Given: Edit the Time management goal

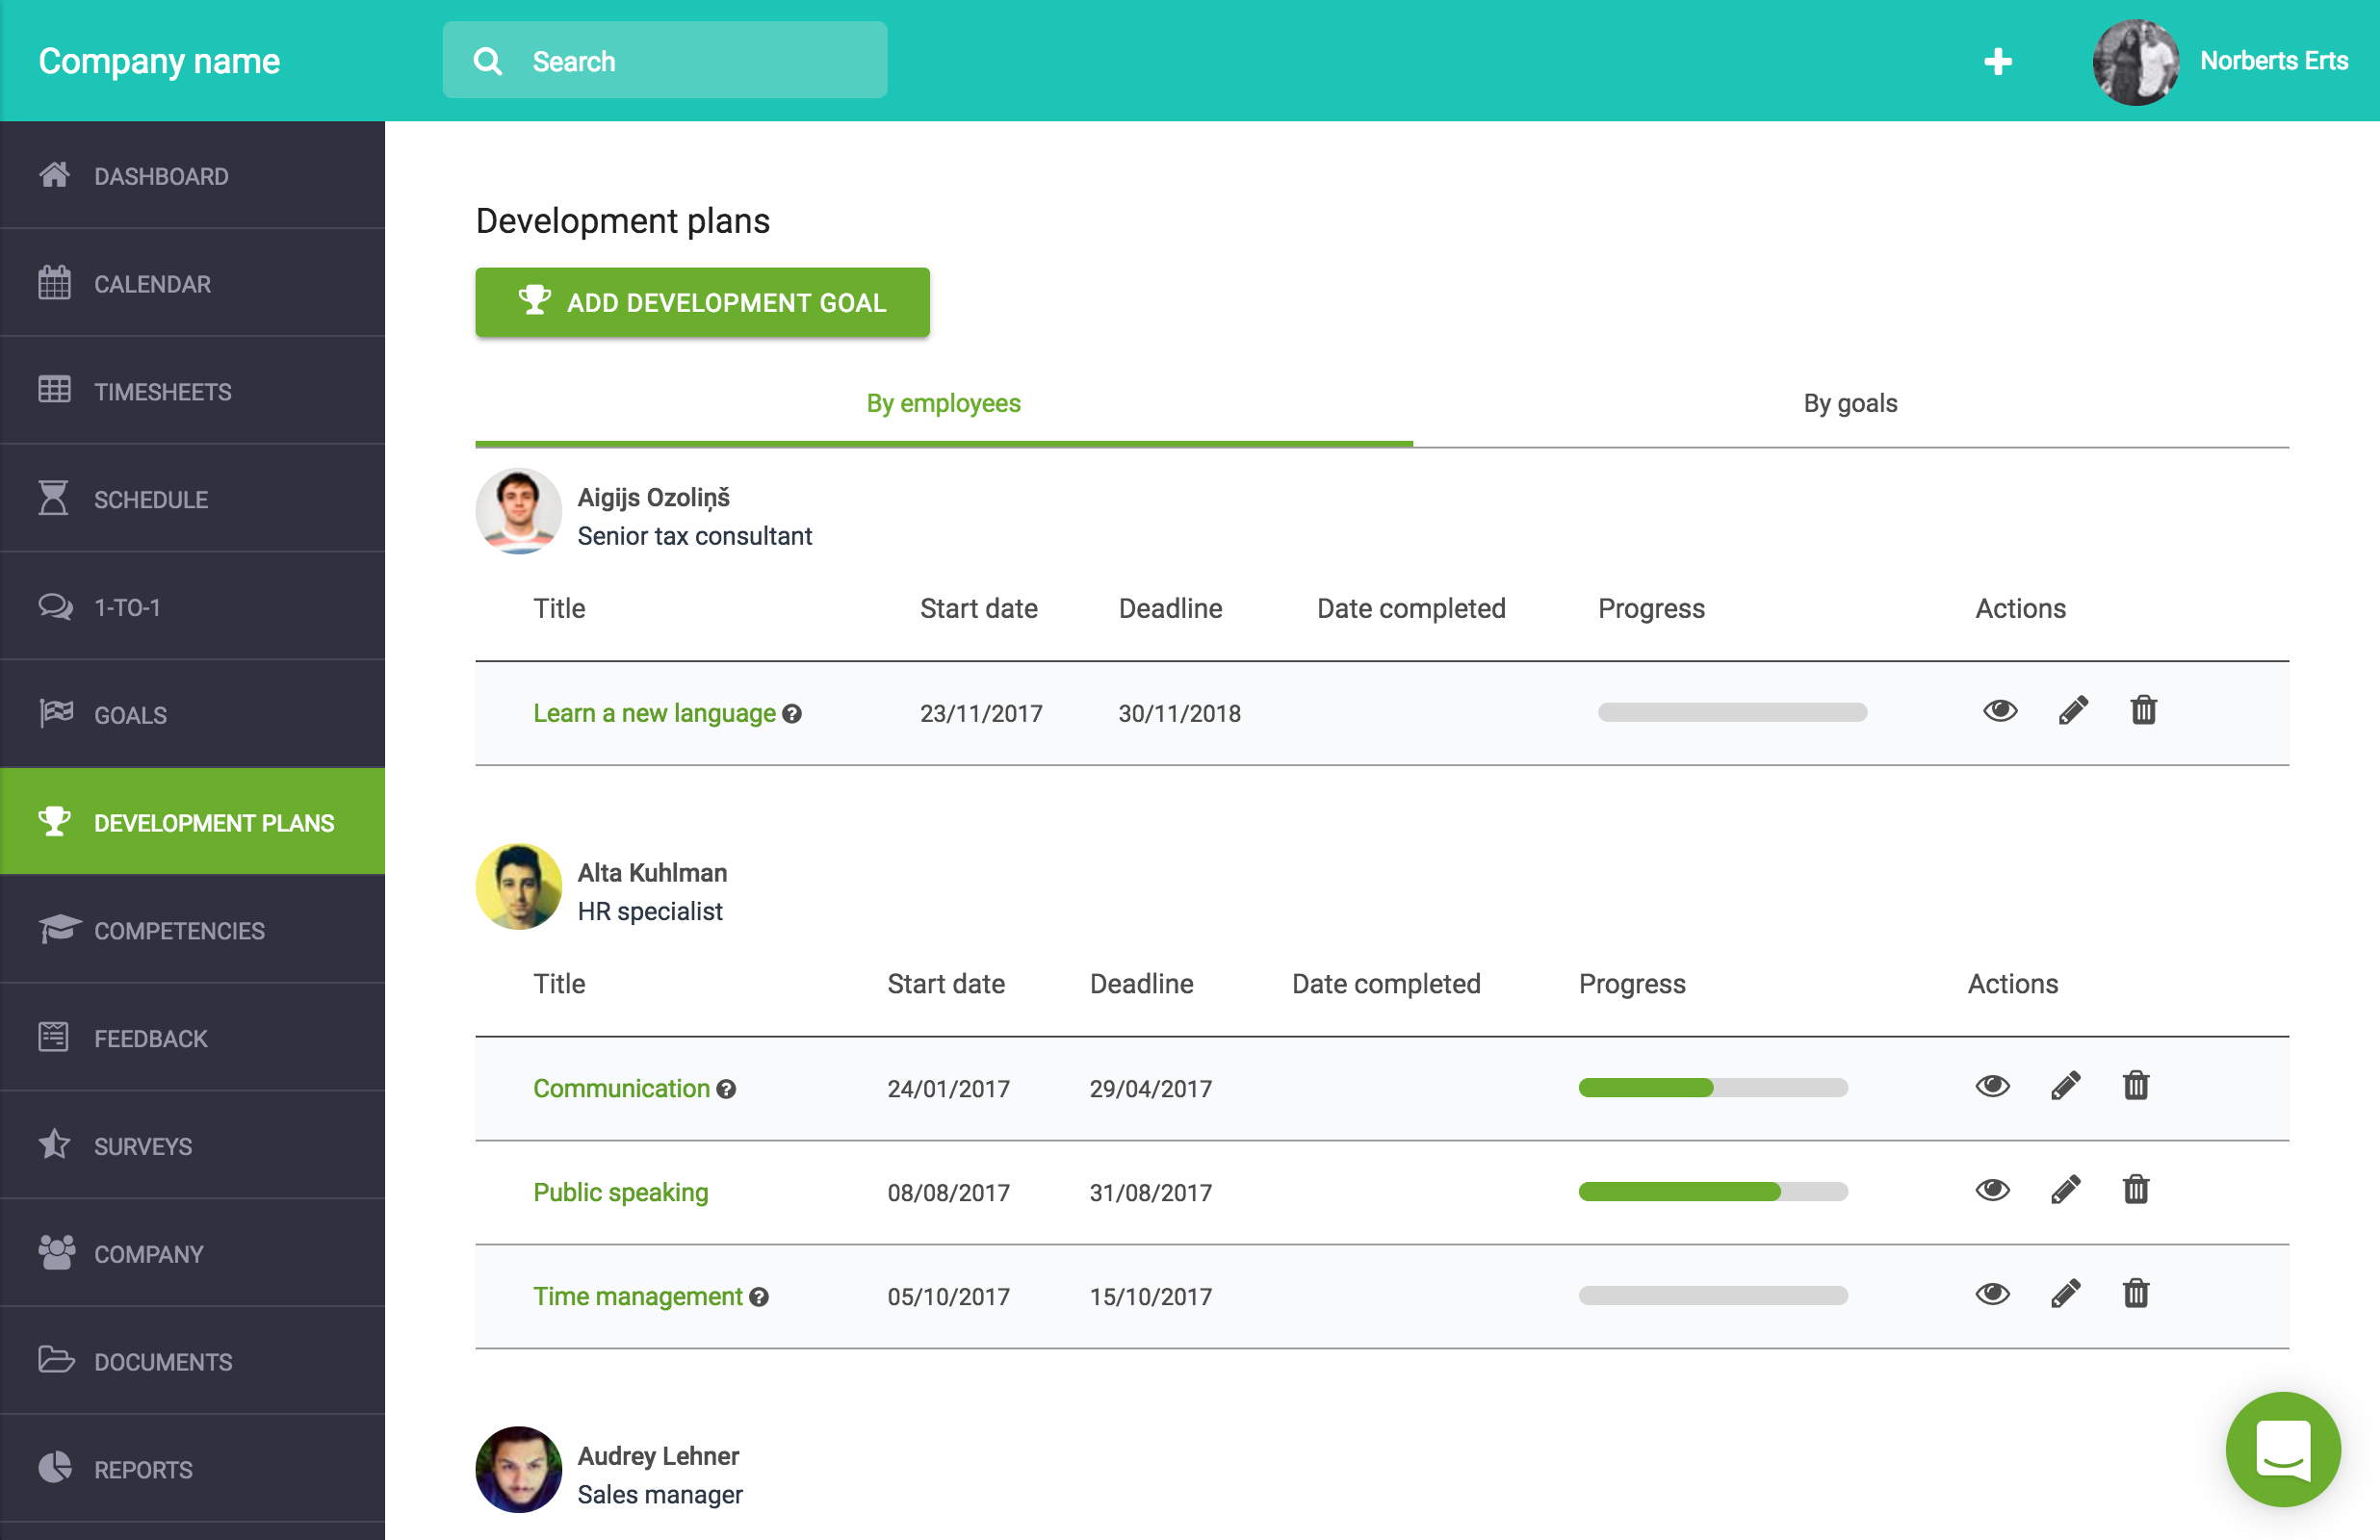Looking at the screenshot, I should point(2065,1294).
